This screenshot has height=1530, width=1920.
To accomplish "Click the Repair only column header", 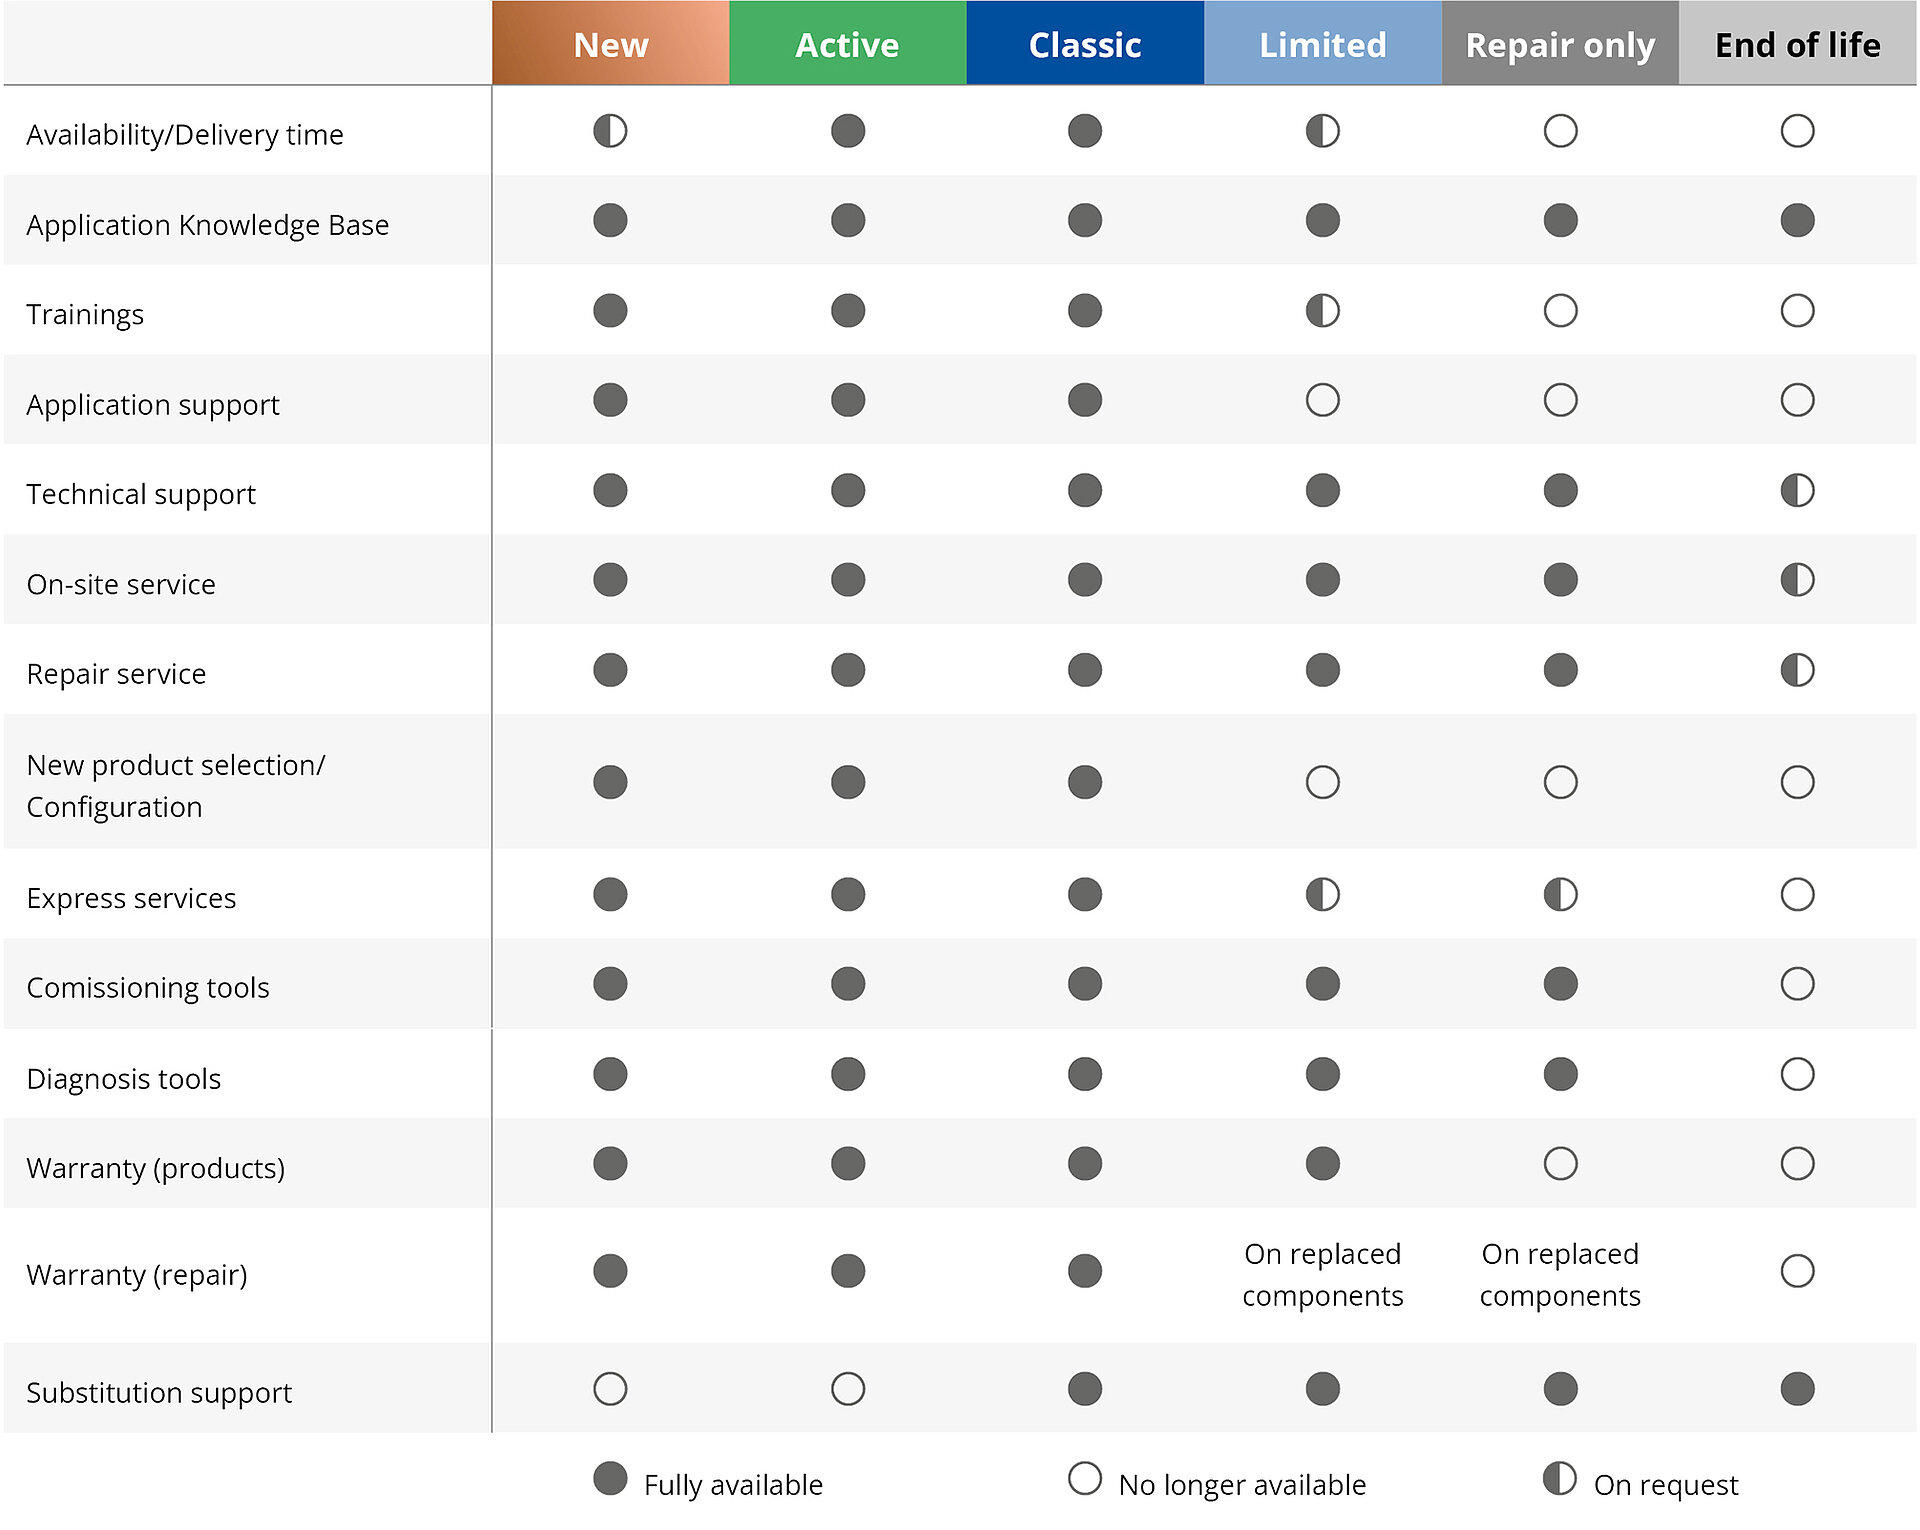I will [1560, 44].
